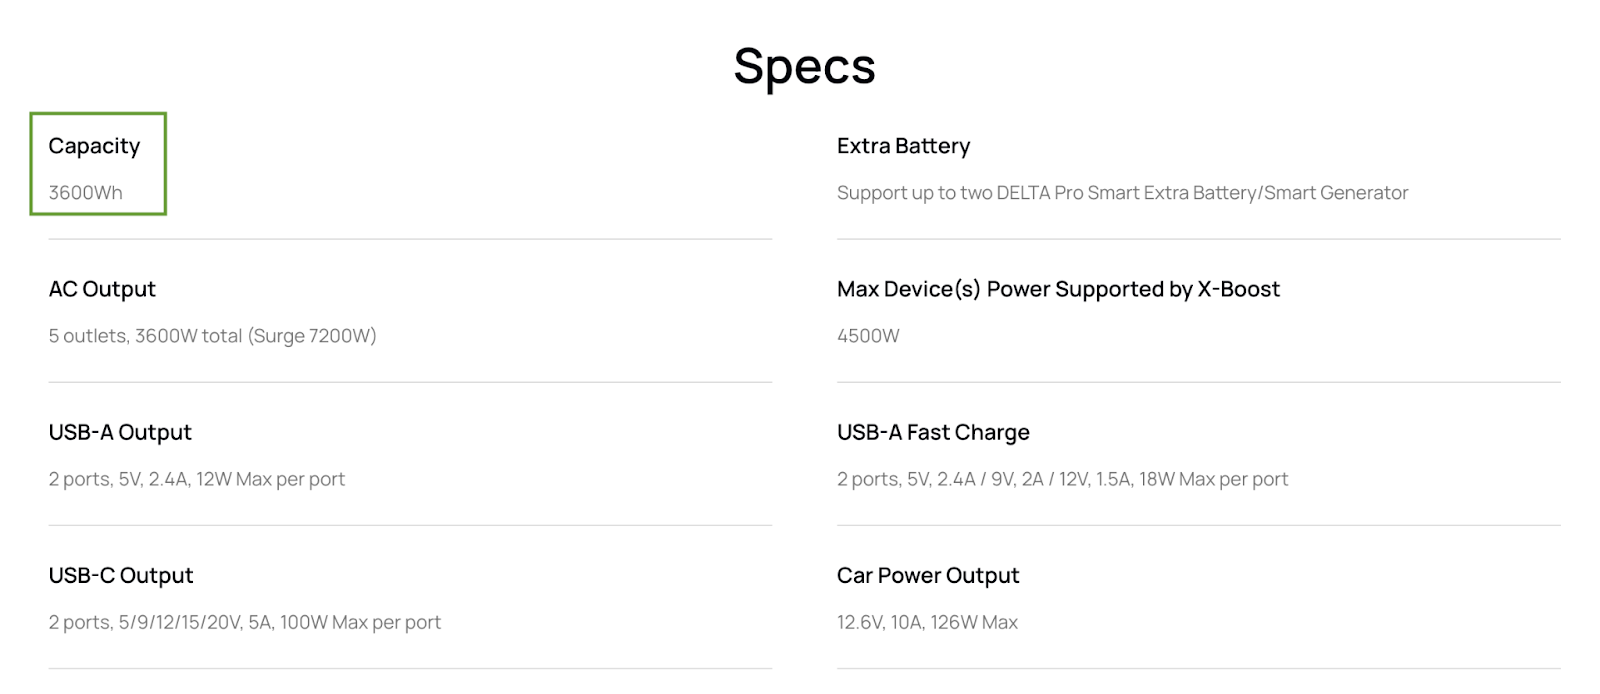
Task: Click the DELTA Pro Smart Extra Battery description
Action: click(x=1122, y=193)
